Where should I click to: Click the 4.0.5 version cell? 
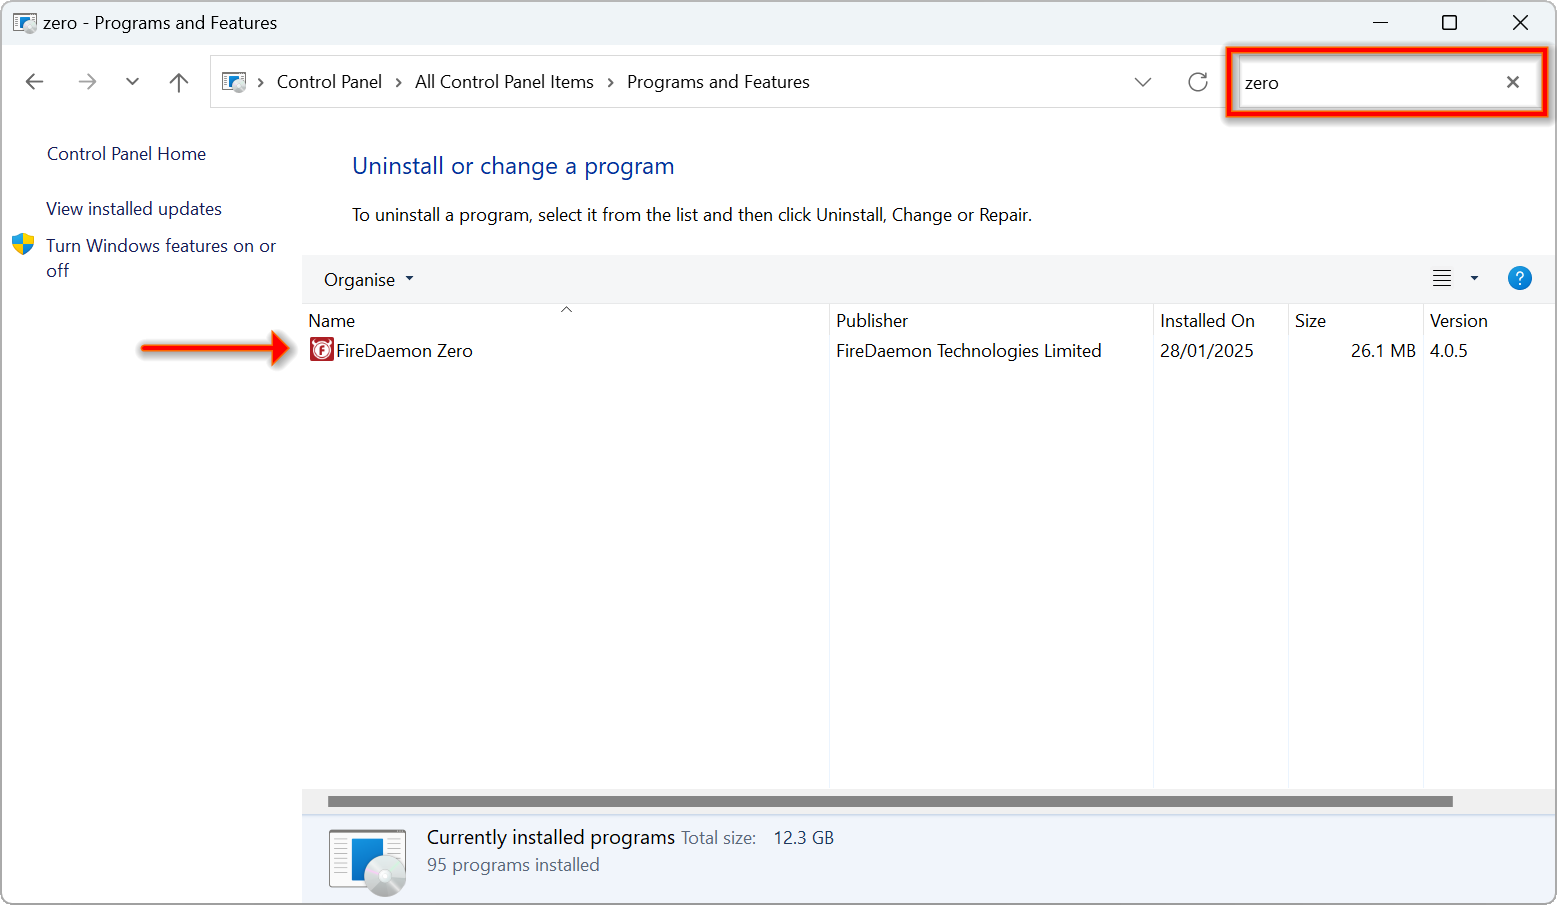pyautogui.click(x=1448, y=351)
